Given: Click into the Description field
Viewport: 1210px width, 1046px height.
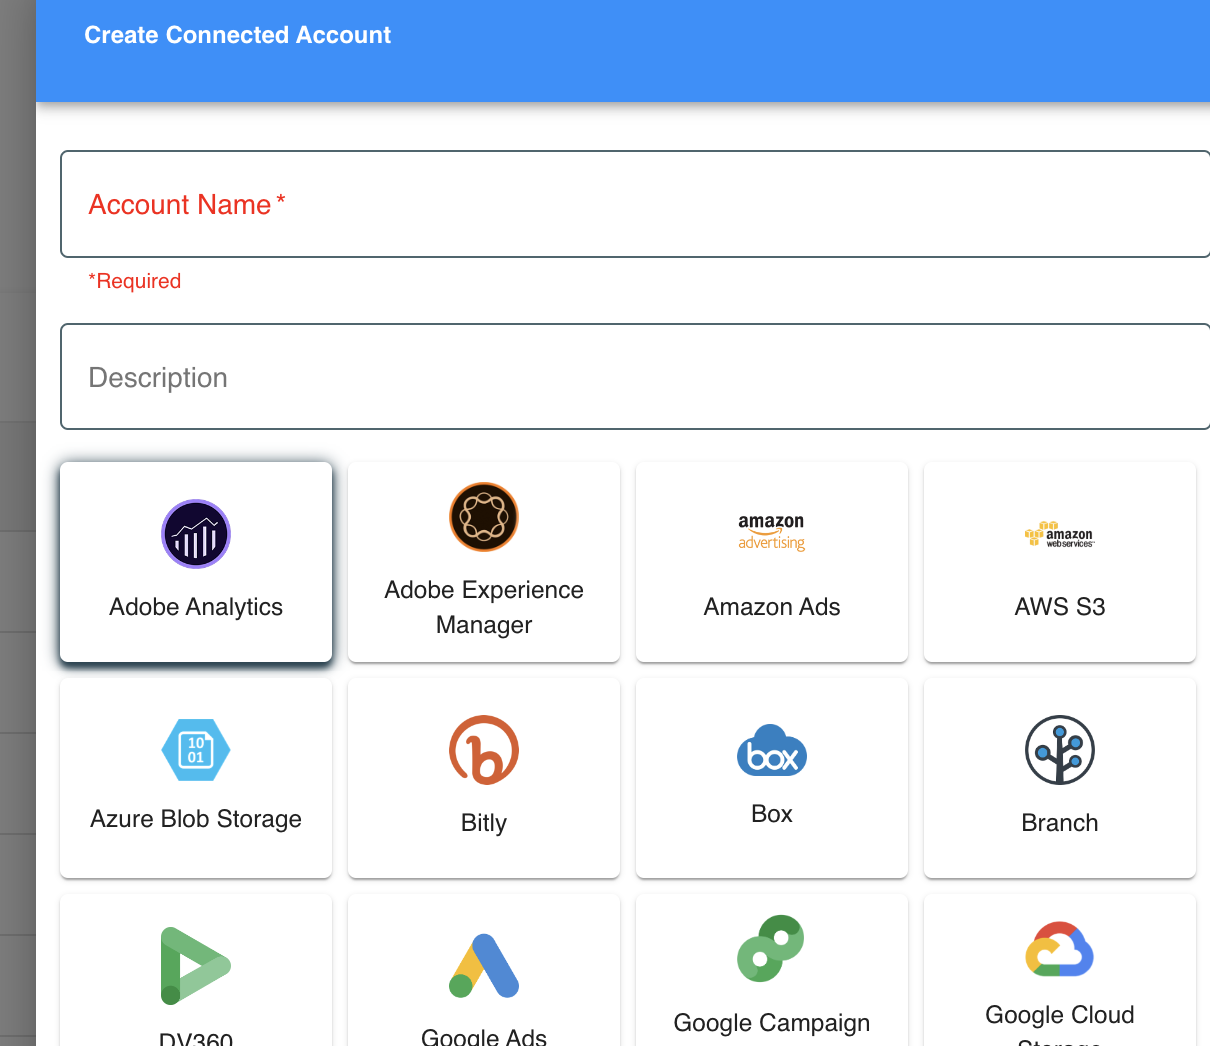Looking at the screenshot, I should [x=635, y=376].
